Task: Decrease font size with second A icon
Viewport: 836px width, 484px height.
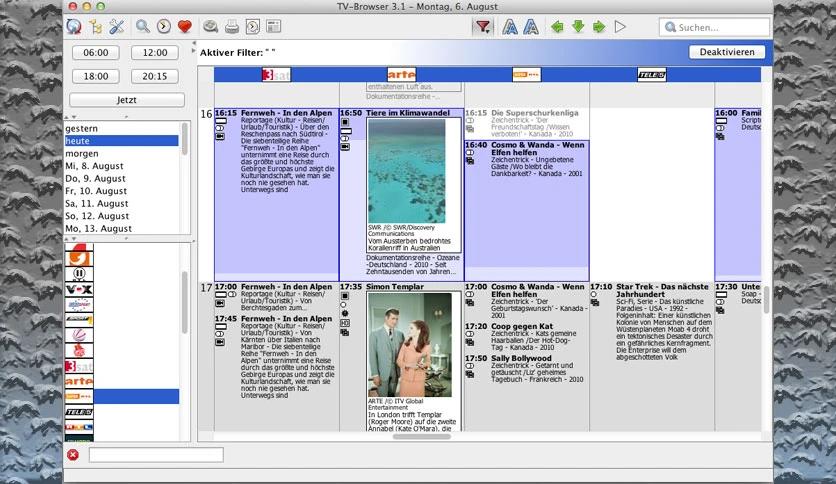Action: coord(530,27)
